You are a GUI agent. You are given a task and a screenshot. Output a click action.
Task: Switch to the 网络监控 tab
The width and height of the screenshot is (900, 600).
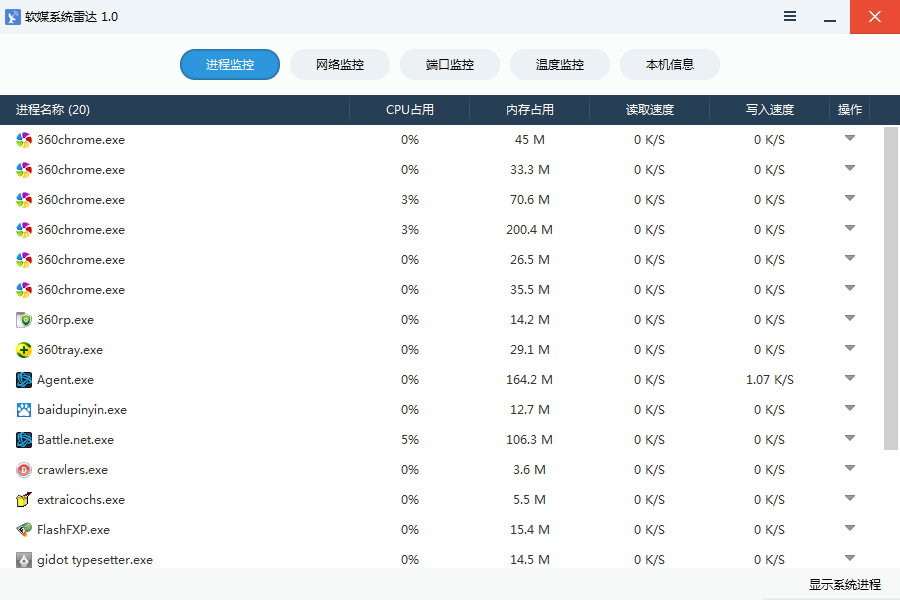click(340, 64)
